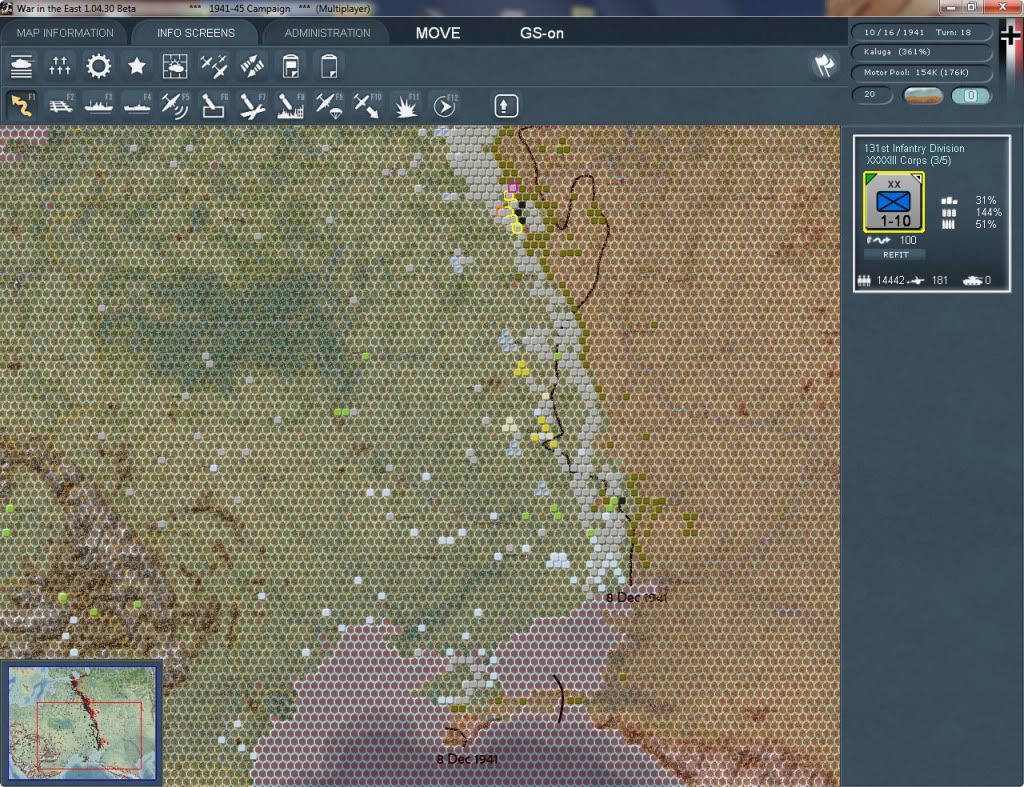Screen dimensions: 1024x787
Task: Select the F2 rail move mode
Action: (x=61, y=106)
